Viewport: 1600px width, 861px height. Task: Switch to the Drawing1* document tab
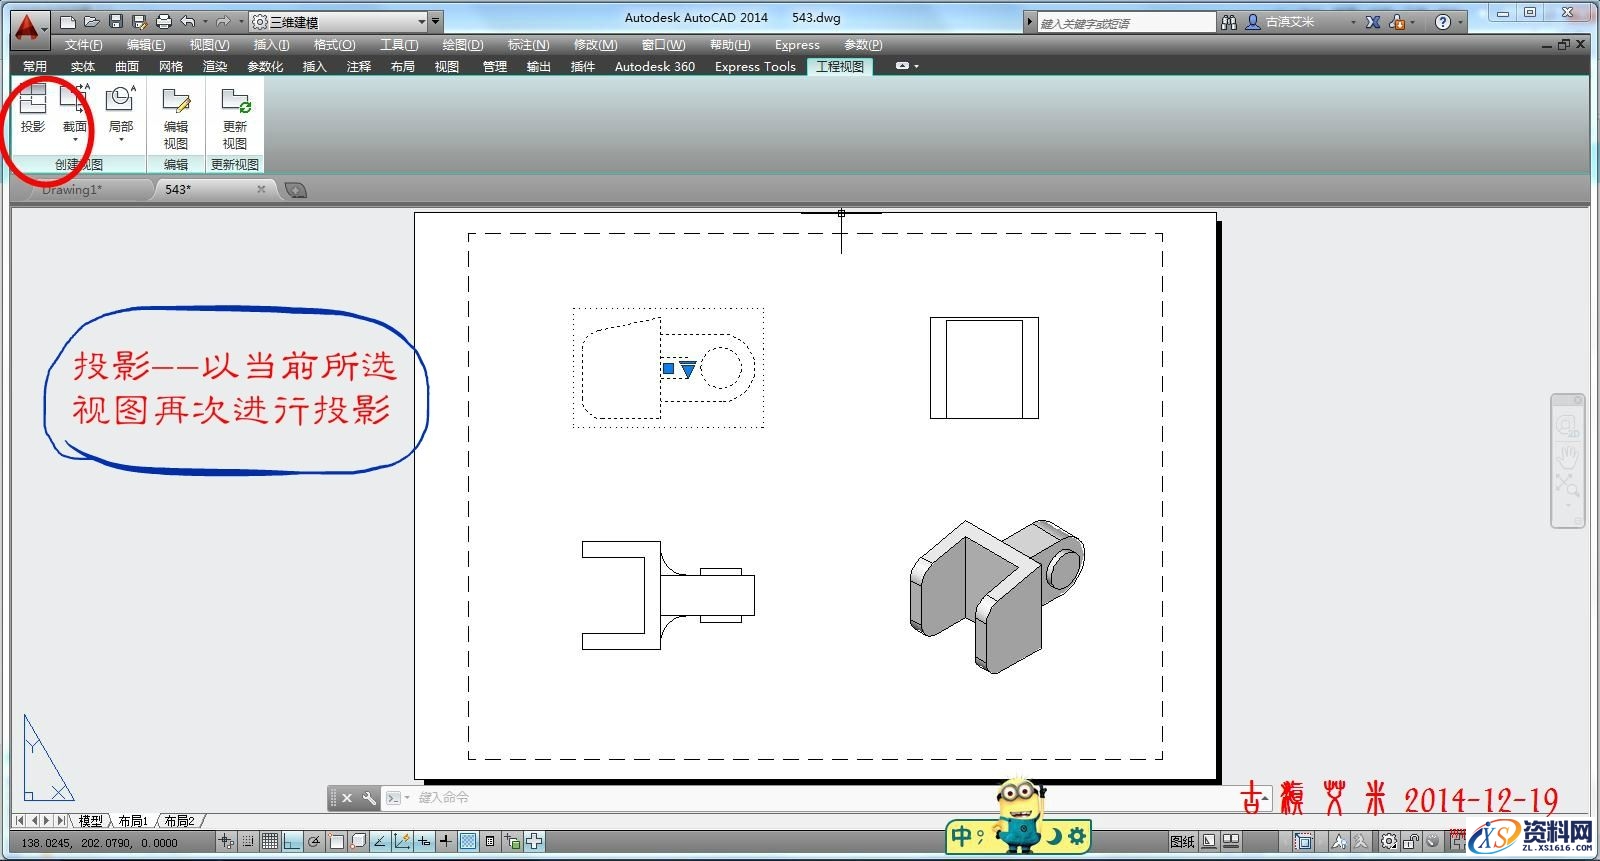click(x=72, y=189)
